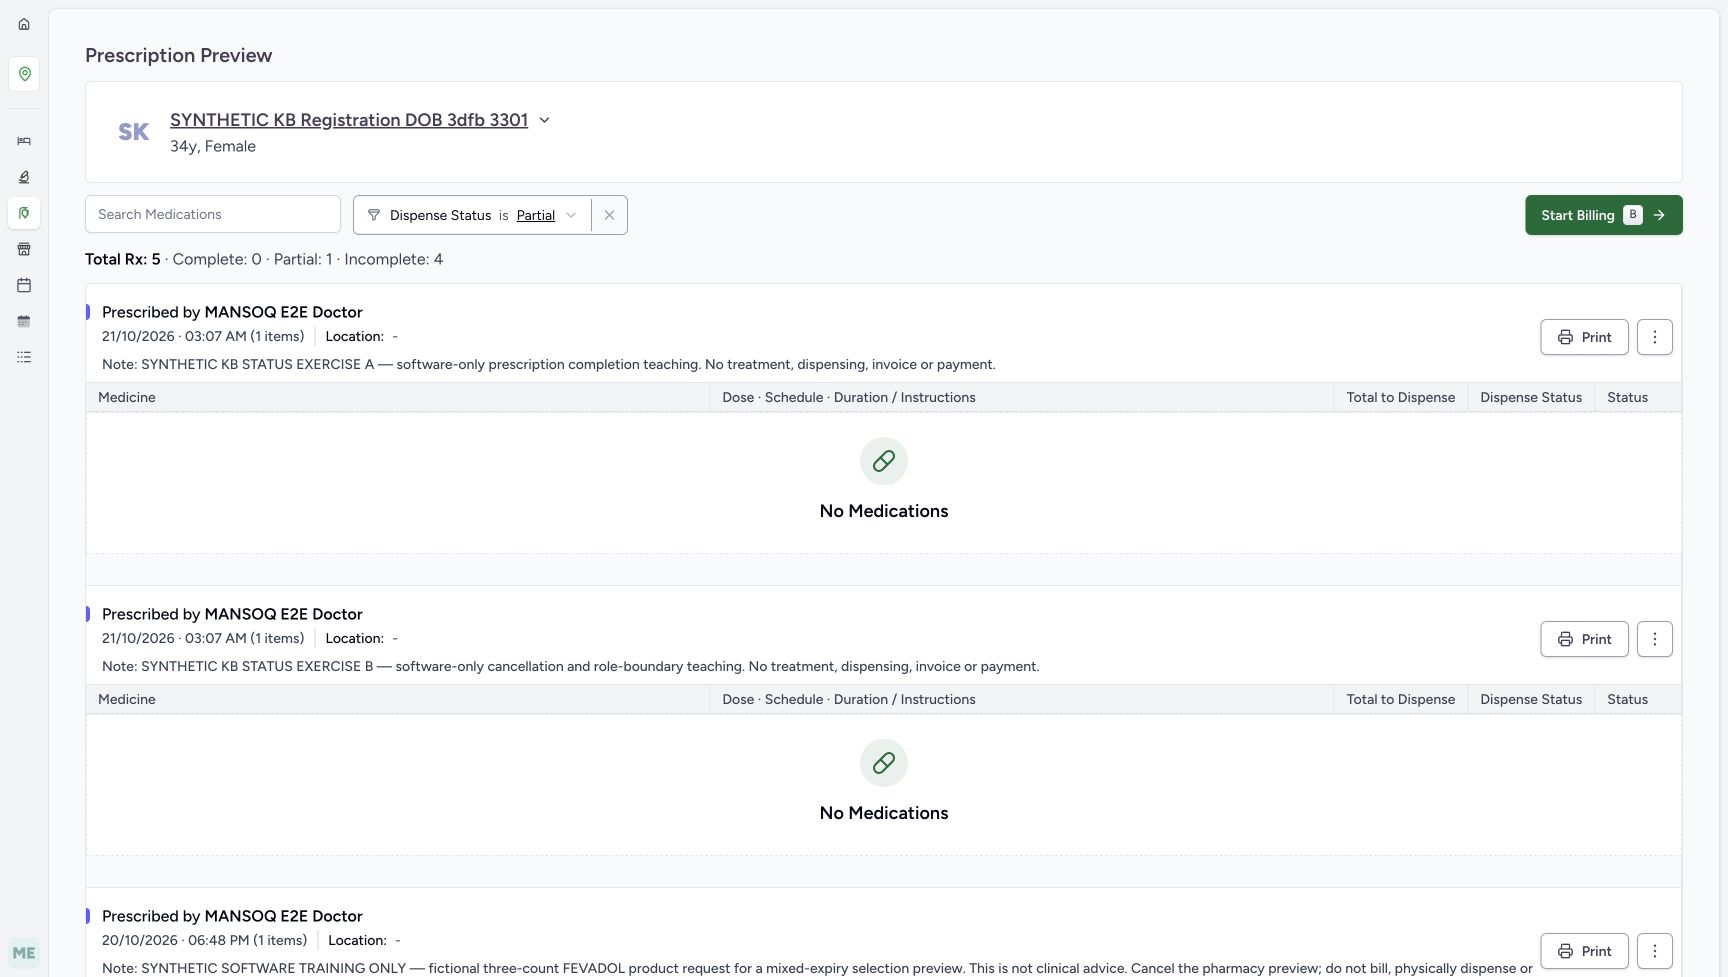Print the FEVADOL training prescription

click(x=1584, y=951)
